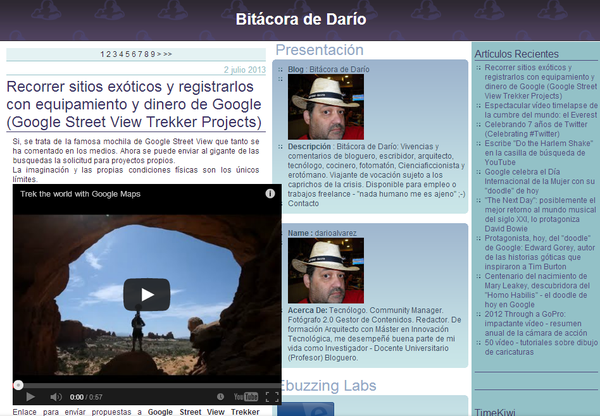Click the blue Ebuzzing widget image
The image size is (600, 416).
tap(306, 409)
